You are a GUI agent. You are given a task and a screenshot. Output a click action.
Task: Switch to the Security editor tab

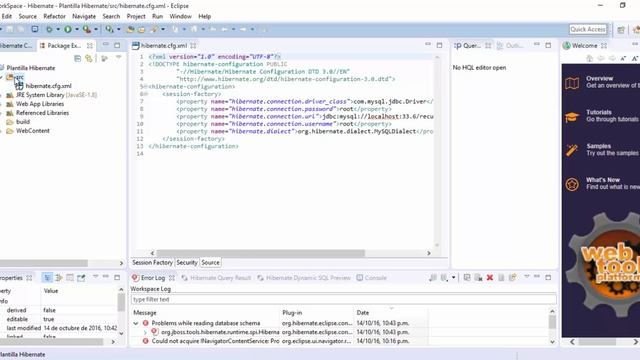pos(187,262)
